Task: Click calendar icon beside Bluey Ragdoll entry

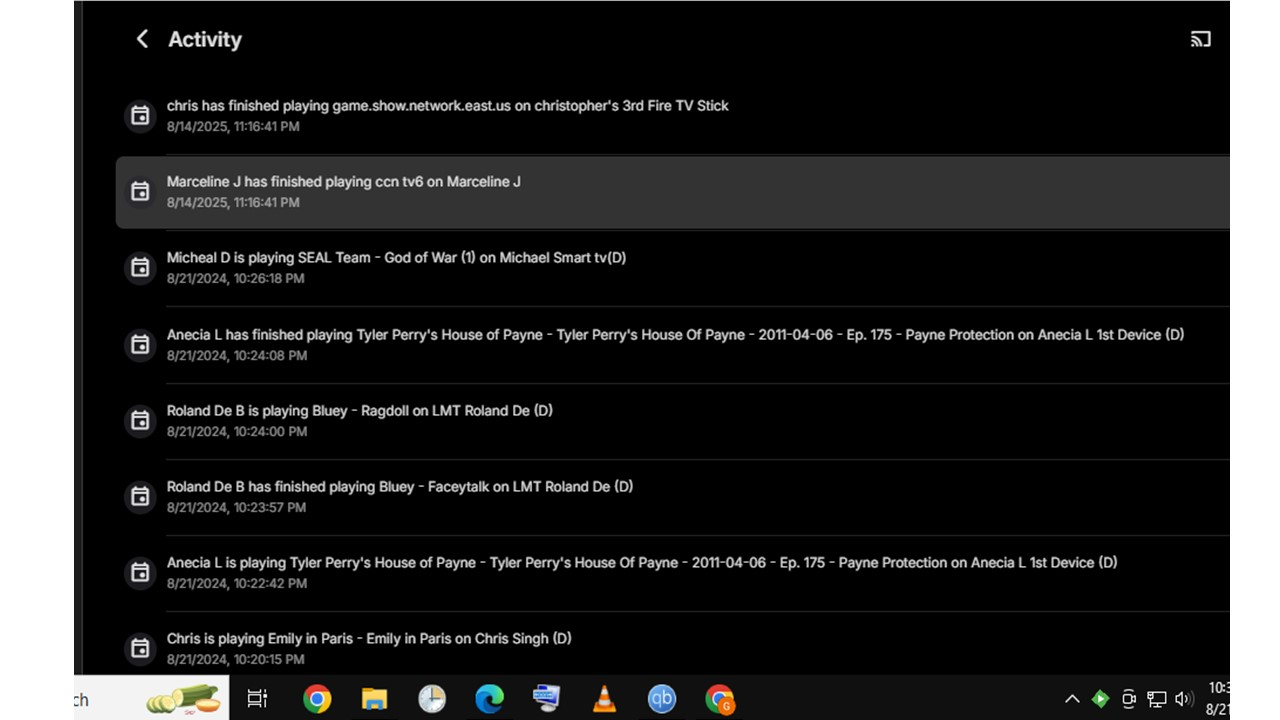Action: [141, 421]
